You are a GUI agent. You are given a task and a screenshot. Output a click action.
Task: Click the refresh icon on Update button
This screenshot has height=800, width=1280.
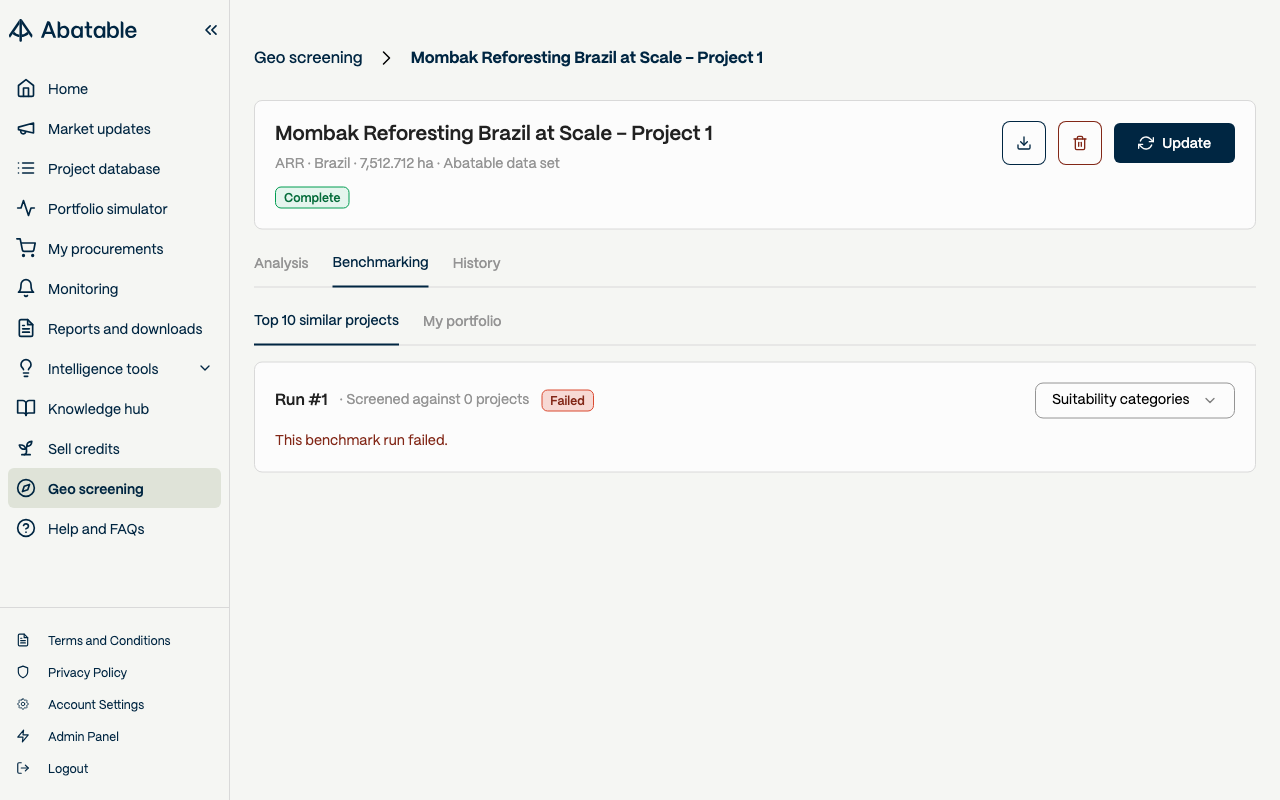pos(1146,143)
